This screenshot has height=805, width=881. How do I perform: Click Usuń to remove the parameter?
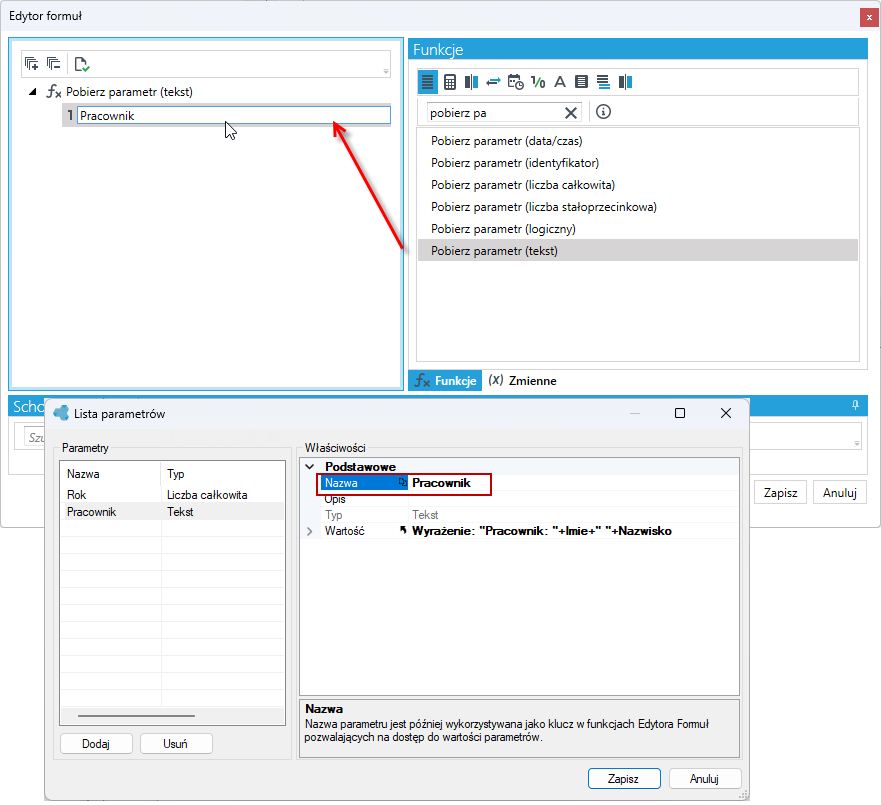tap(176, 744)
